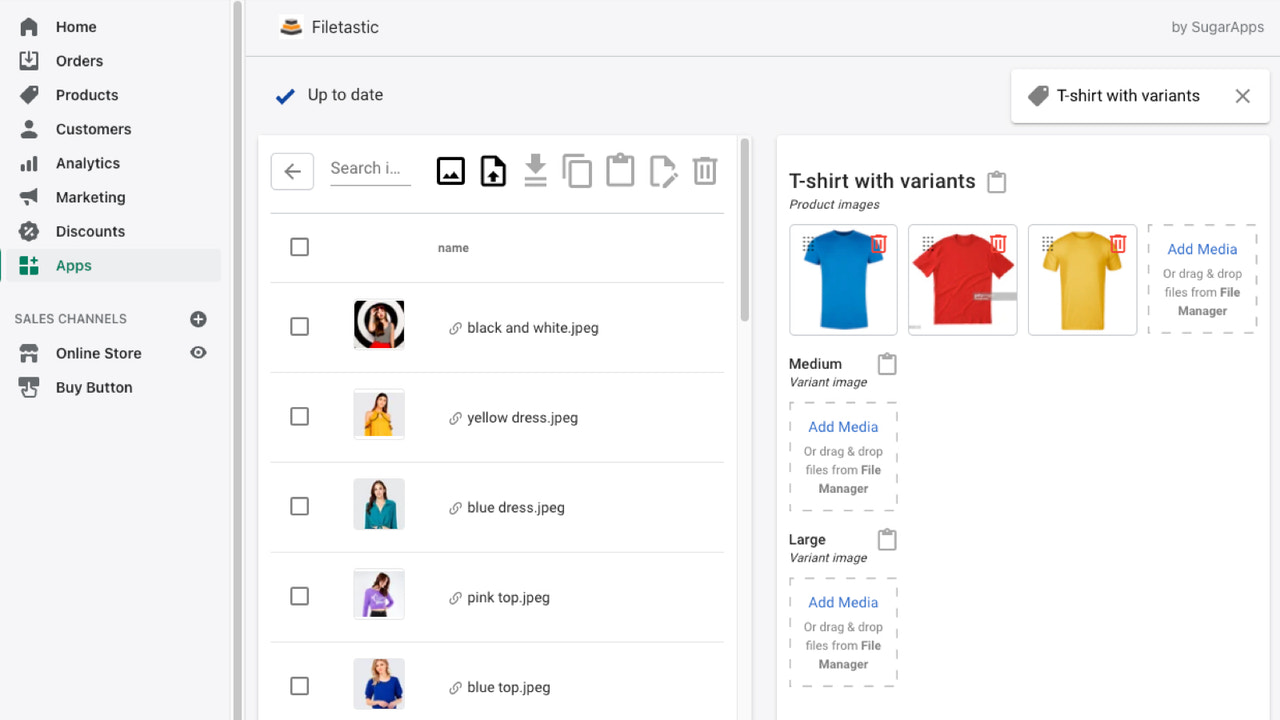Check the checkbox for black and white.jpeg
Screen dimensions: 1280x720
coord(299,326)
